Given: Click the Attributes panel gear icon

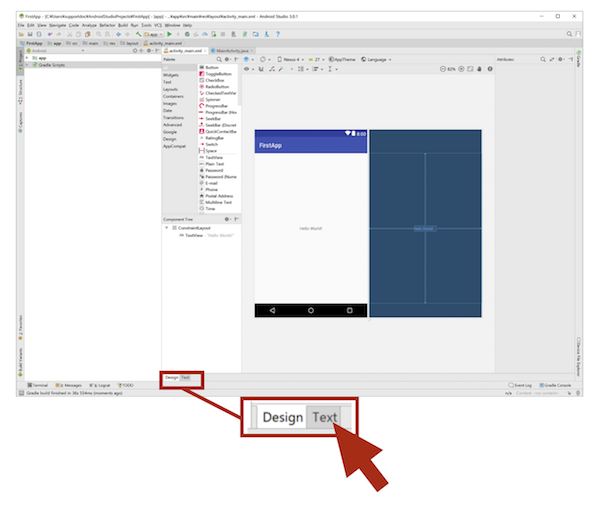Looking at the screenshot, I should (x=561, y=59).
